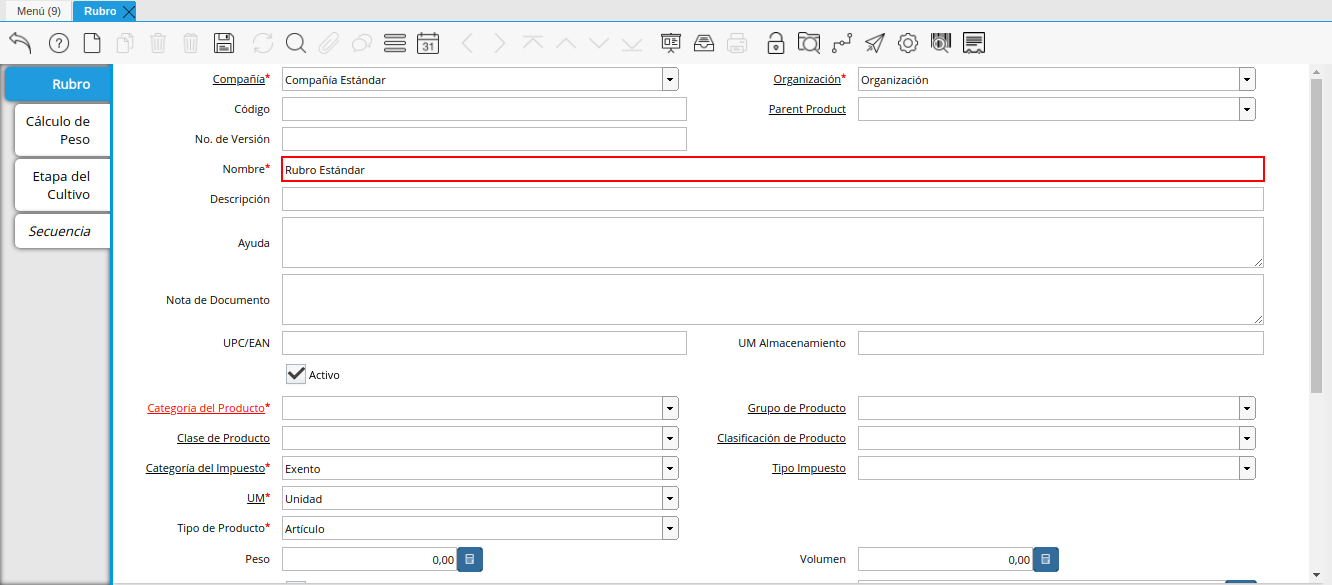Click the barcode scan icon
This screenshot has width=1332, height=585.
pos(941,43)
